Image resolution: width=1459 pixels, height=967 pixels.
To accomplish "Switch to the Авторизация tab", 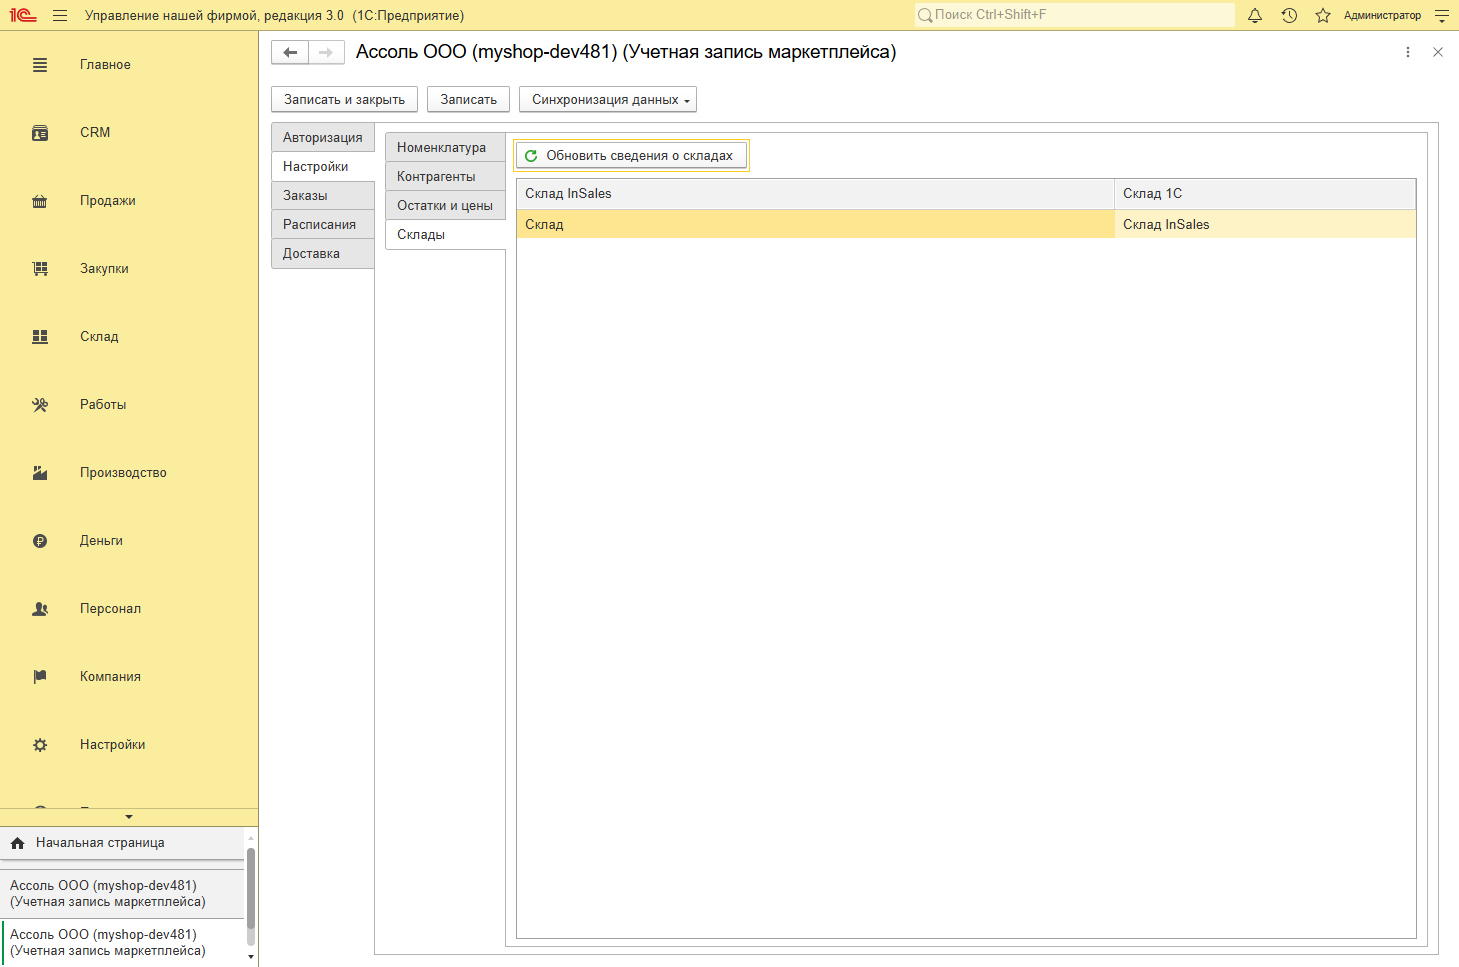I will 323,138.
